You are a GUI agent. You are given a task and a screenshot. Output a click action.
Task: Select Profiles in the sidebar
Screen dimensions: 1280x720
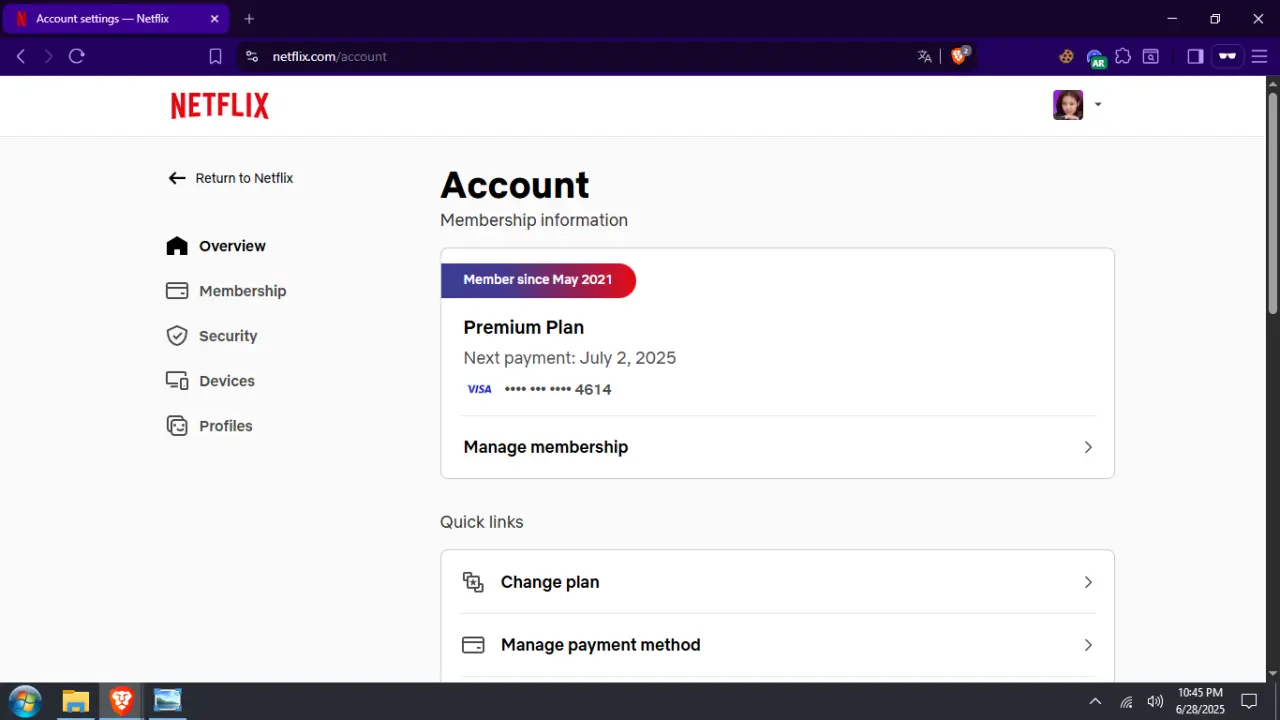210,426
